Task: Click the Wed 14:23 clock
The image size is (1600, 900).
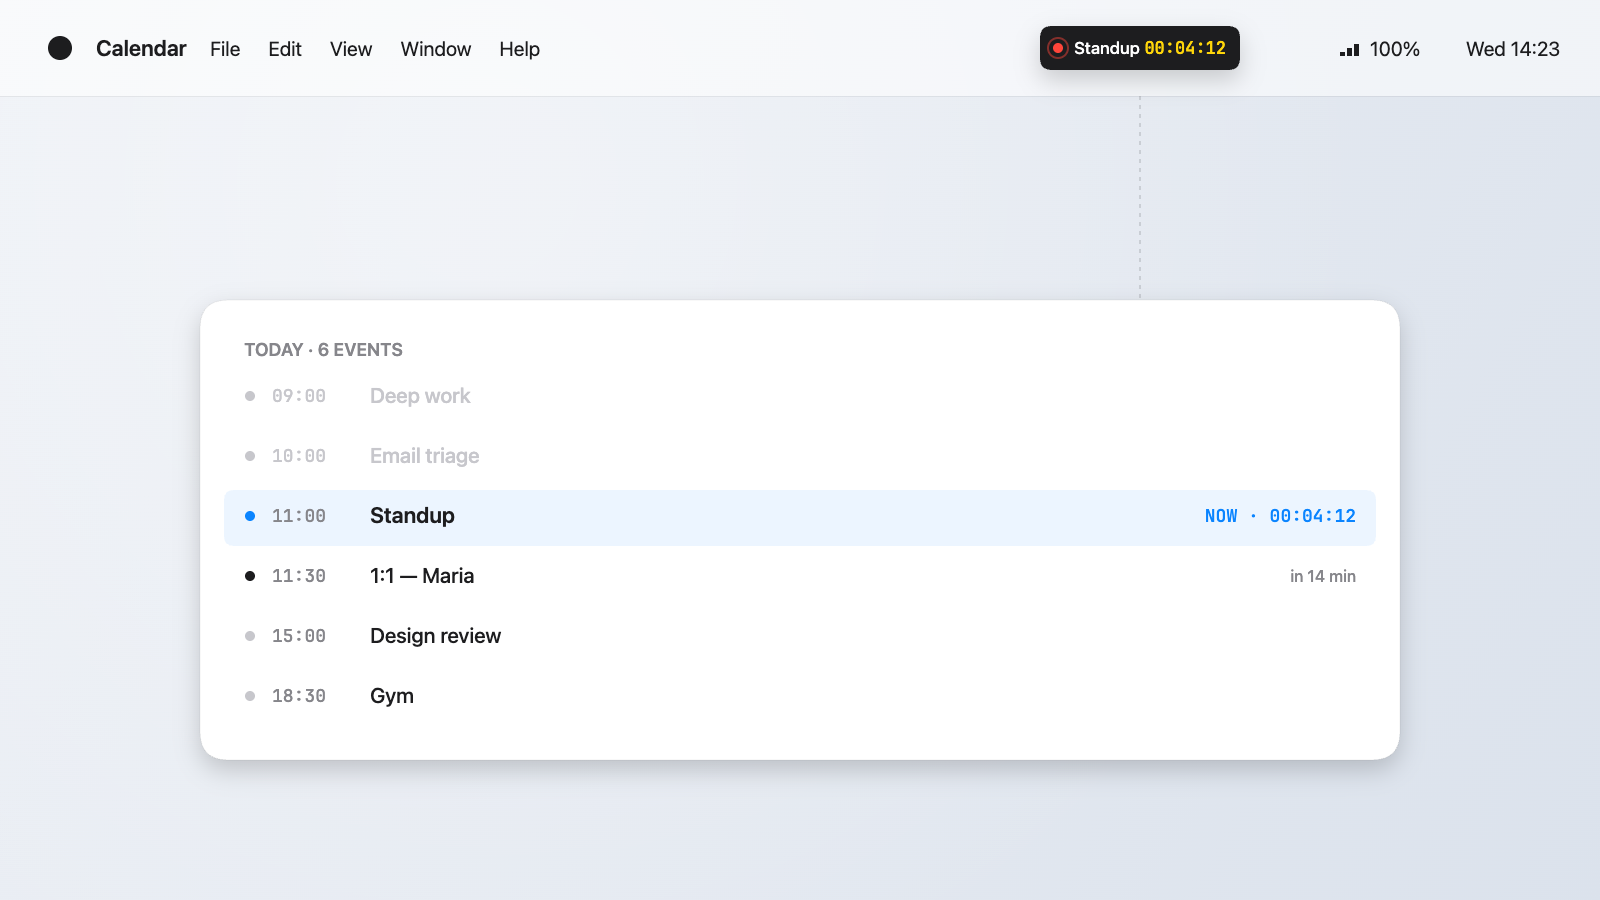Action: coord(1513,49)
